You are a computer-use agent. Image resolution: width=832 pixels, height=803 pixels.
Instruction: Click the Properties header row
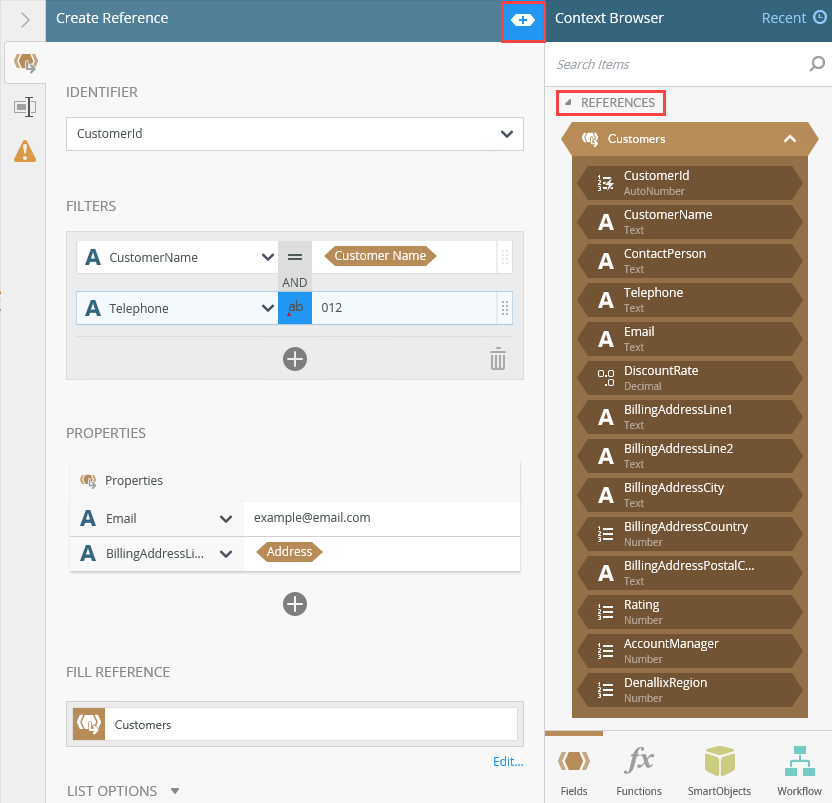pyautogui.click(x=295, y=481)
